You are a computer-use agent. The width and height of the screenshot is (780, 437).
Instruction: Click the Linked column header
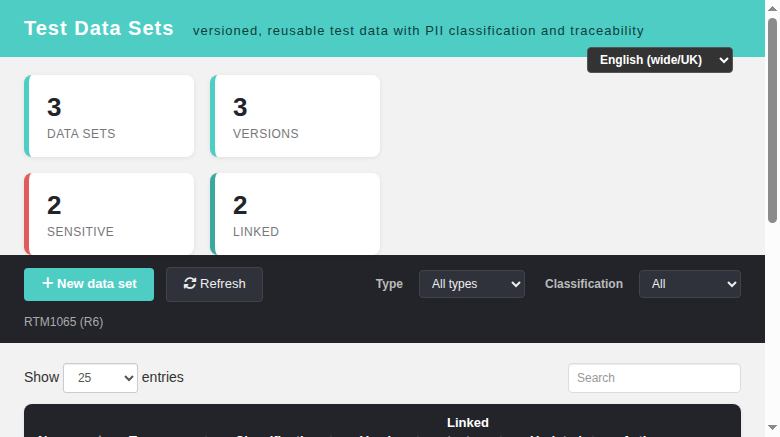point(468,423)
